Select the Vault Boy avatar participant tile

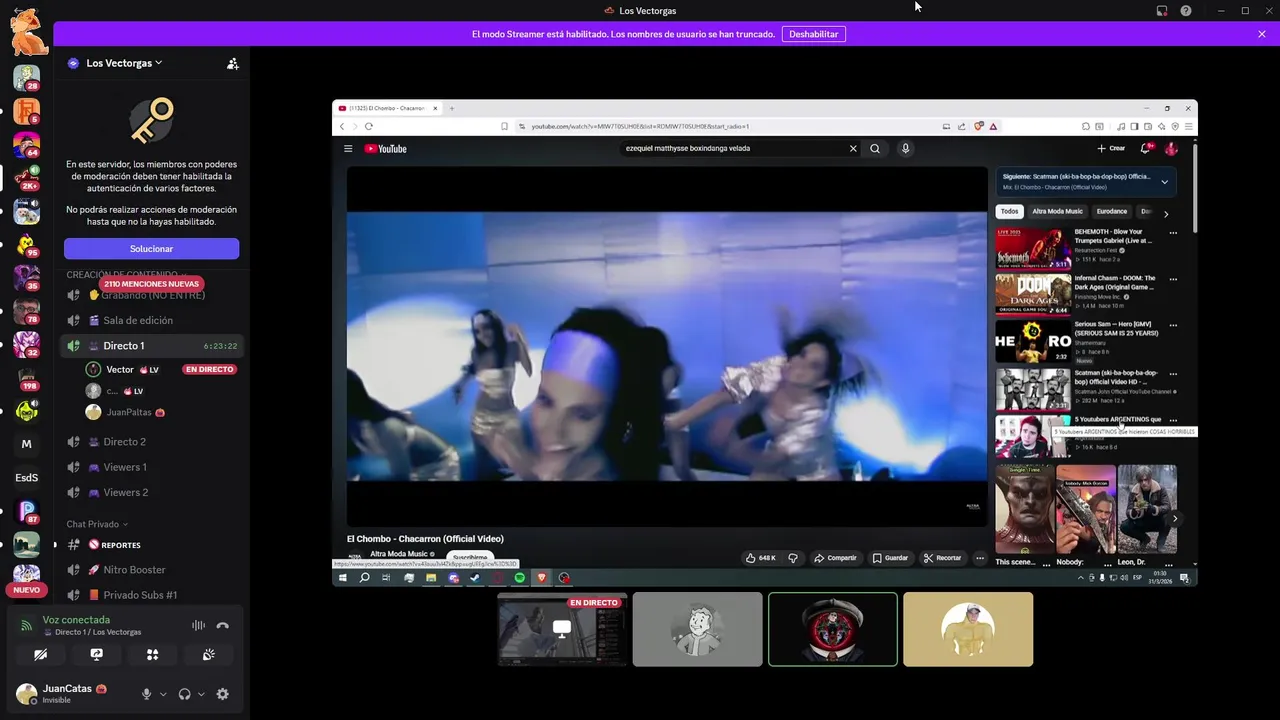698,629
